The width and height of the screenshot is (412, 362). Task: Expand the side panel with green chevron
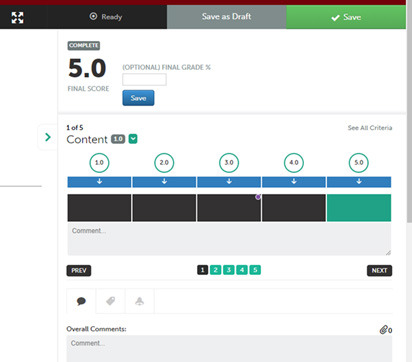coord(48,137)
